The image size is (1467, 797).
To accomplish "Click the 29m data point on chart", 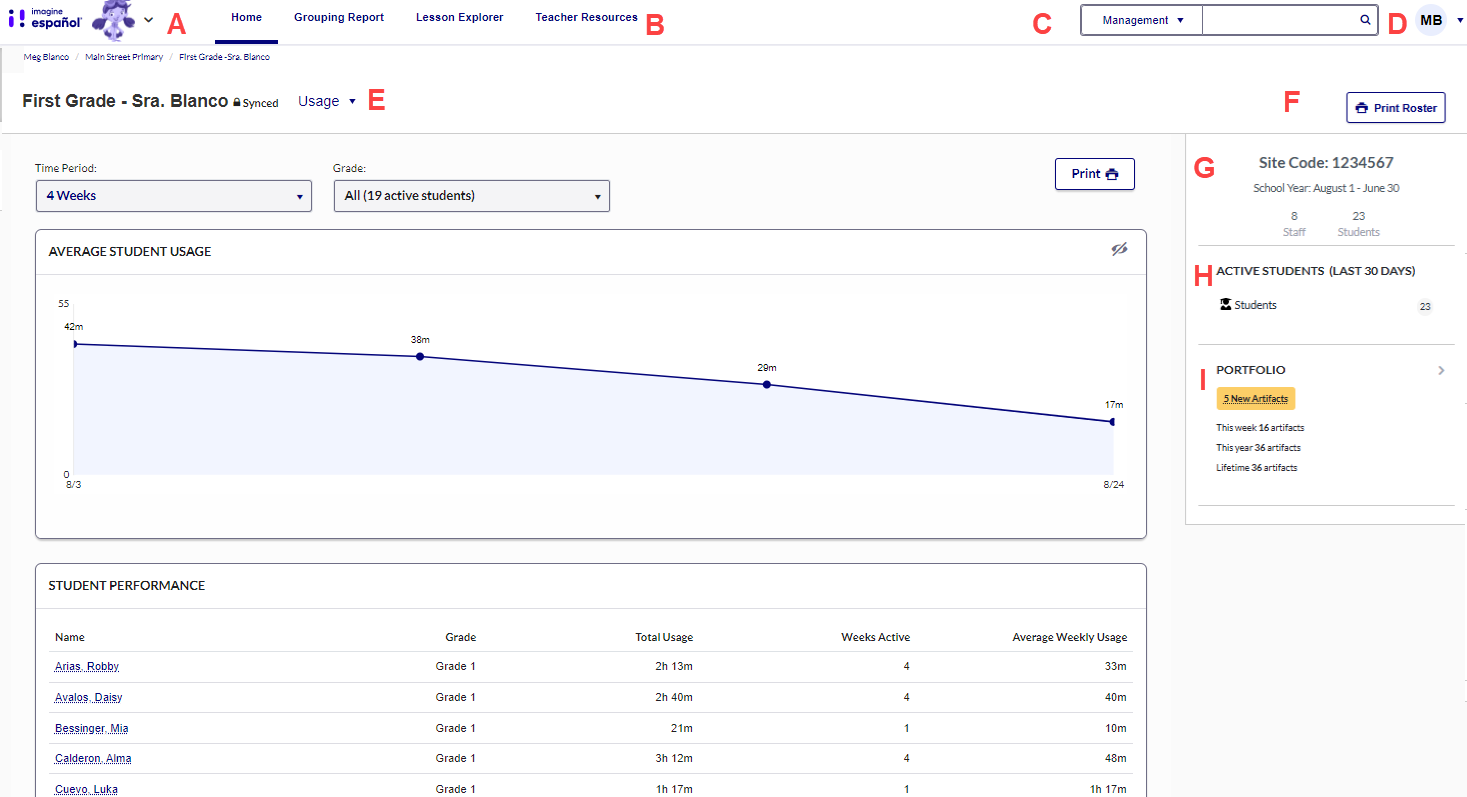I will 767,384.
